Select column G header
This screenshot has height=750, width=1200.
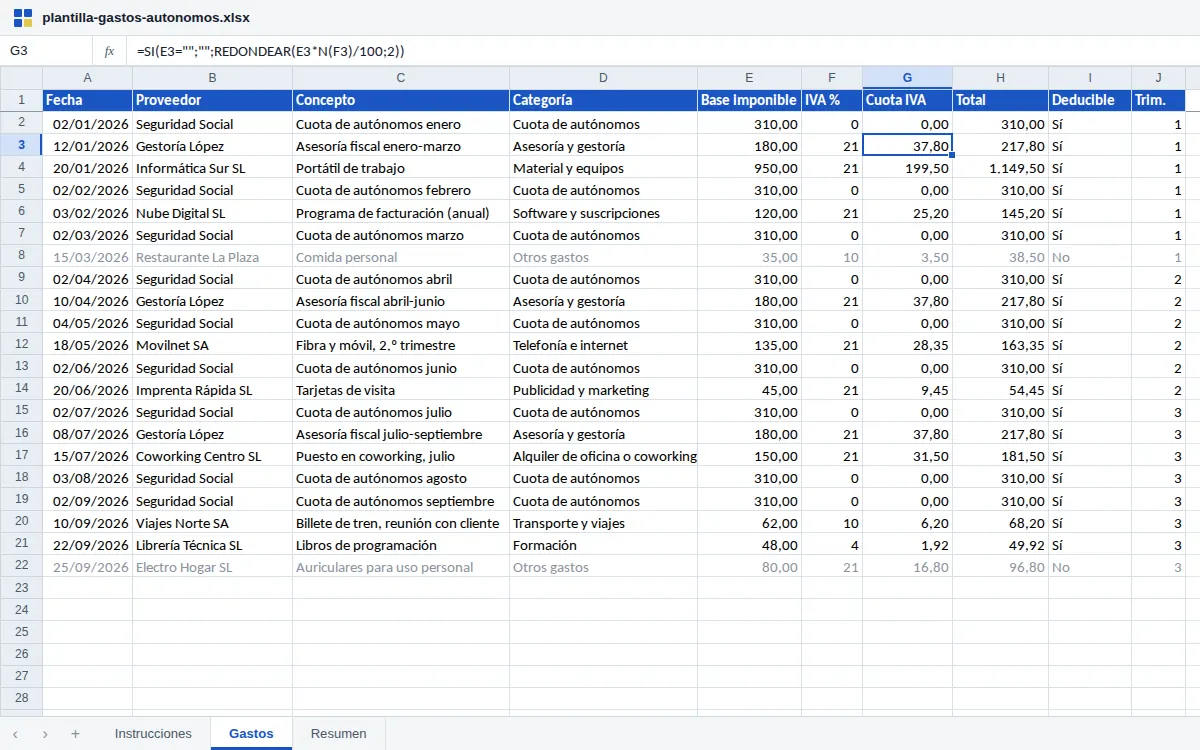908,78
